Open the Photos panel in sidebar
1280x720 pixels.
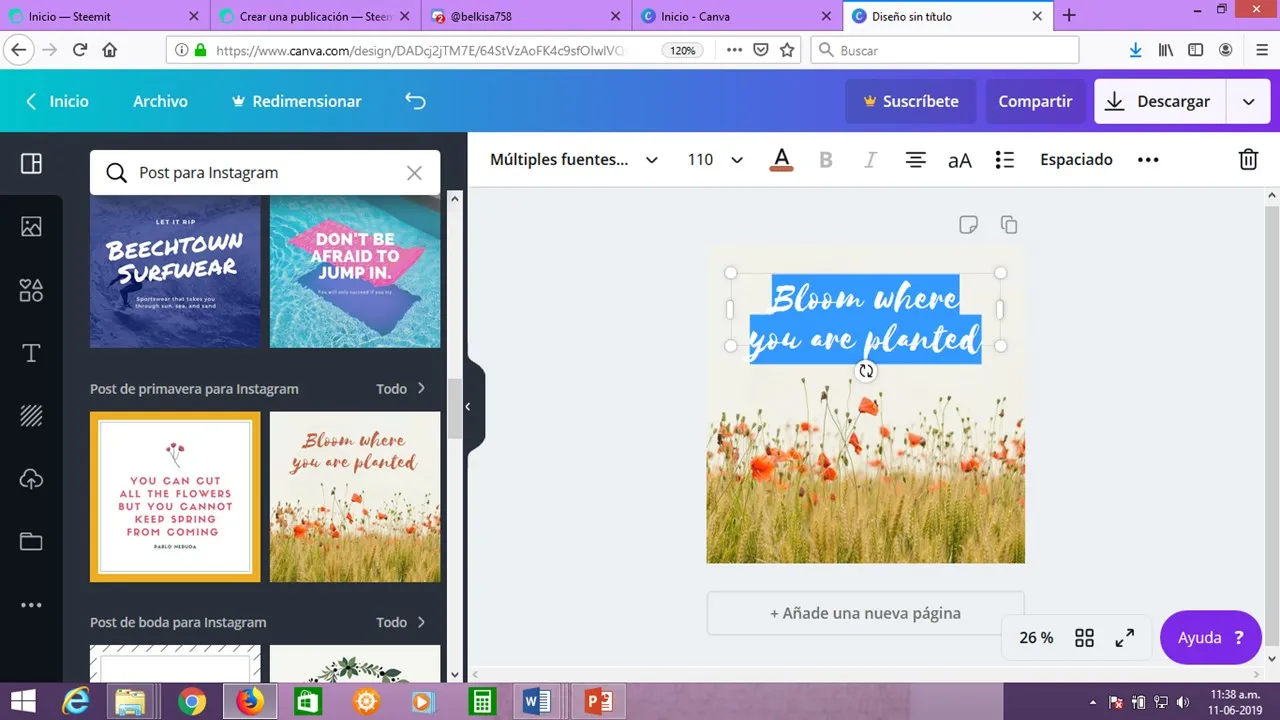point(31,226)
